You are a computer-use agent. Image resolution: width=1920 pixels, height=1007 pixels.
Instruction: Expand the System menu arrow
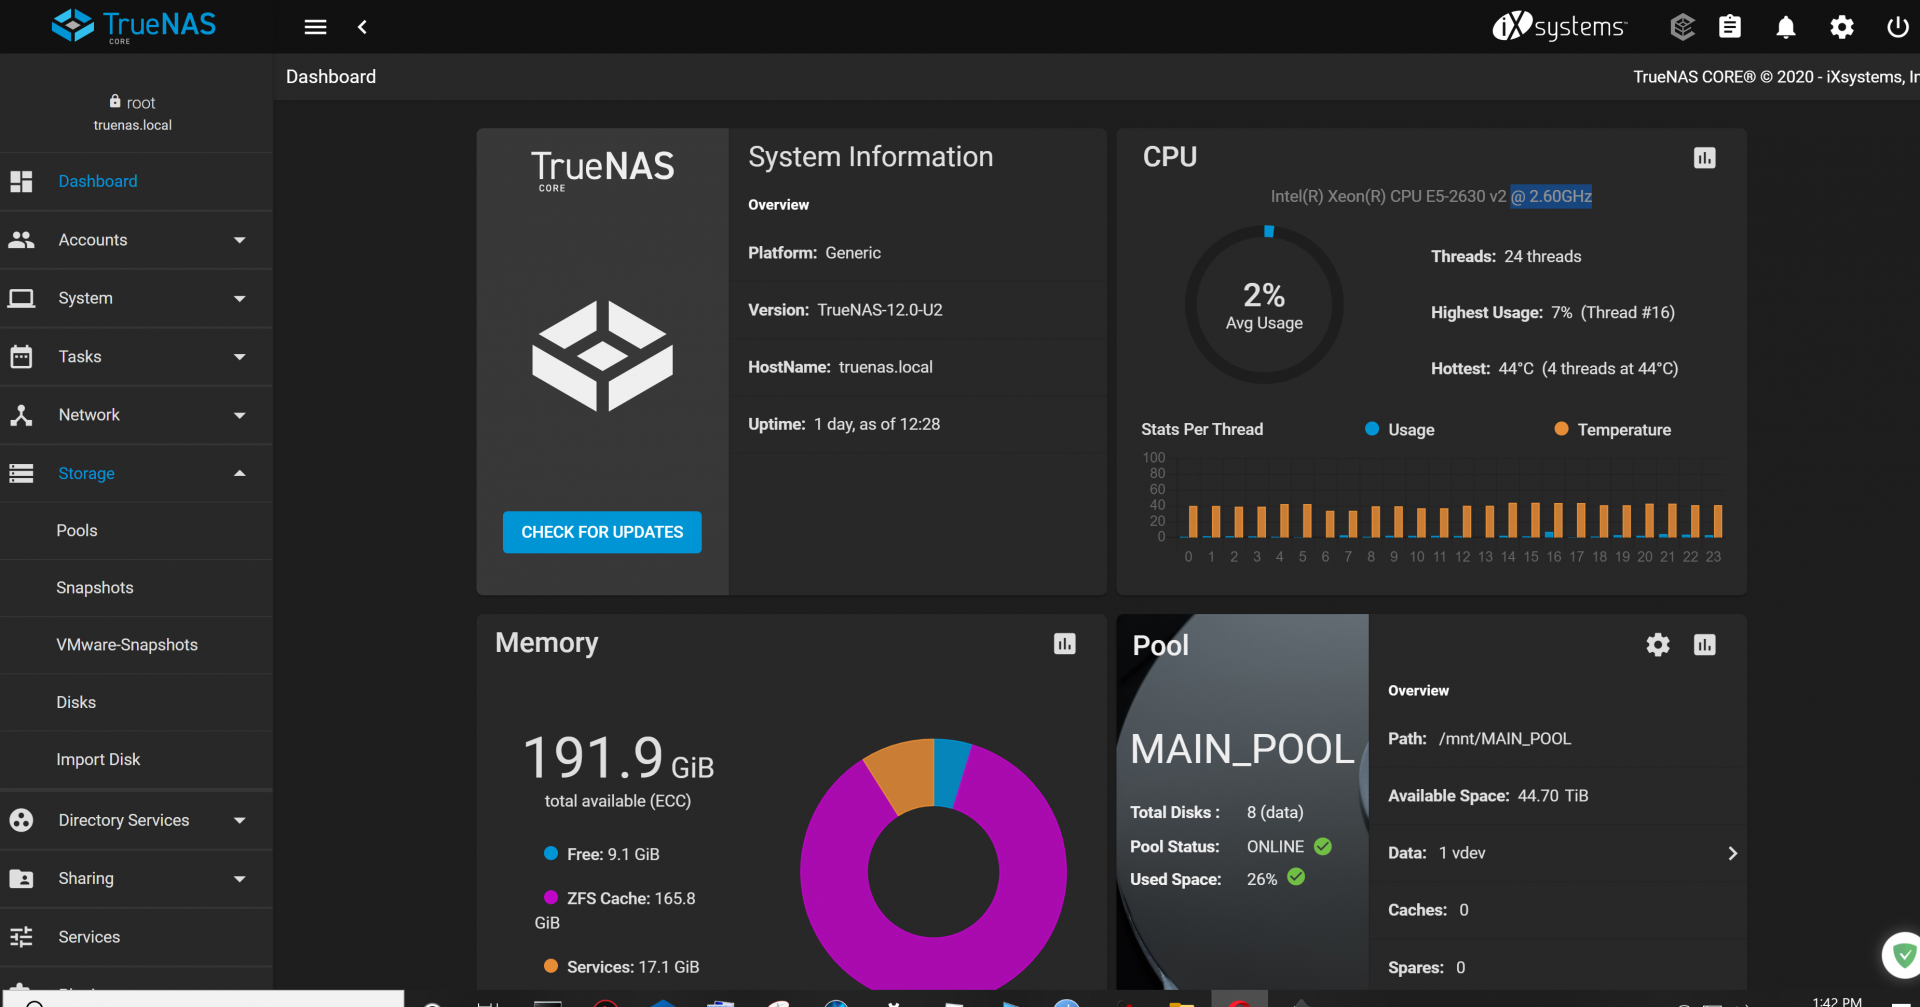click(240, 298)
